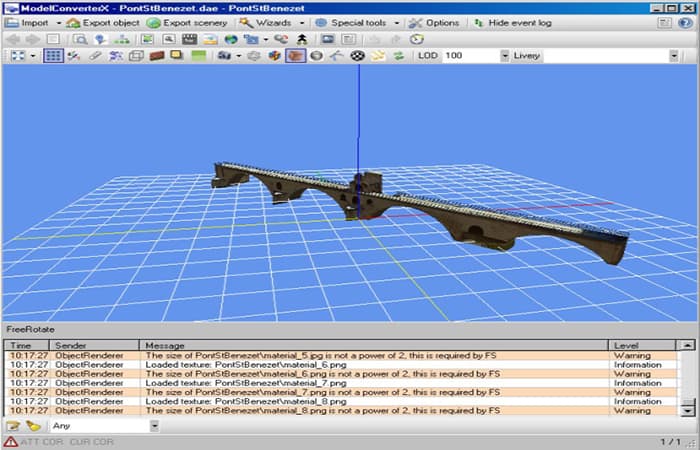
Task: Expand the Wizards dropdown arrow
Action: (302, 23)
